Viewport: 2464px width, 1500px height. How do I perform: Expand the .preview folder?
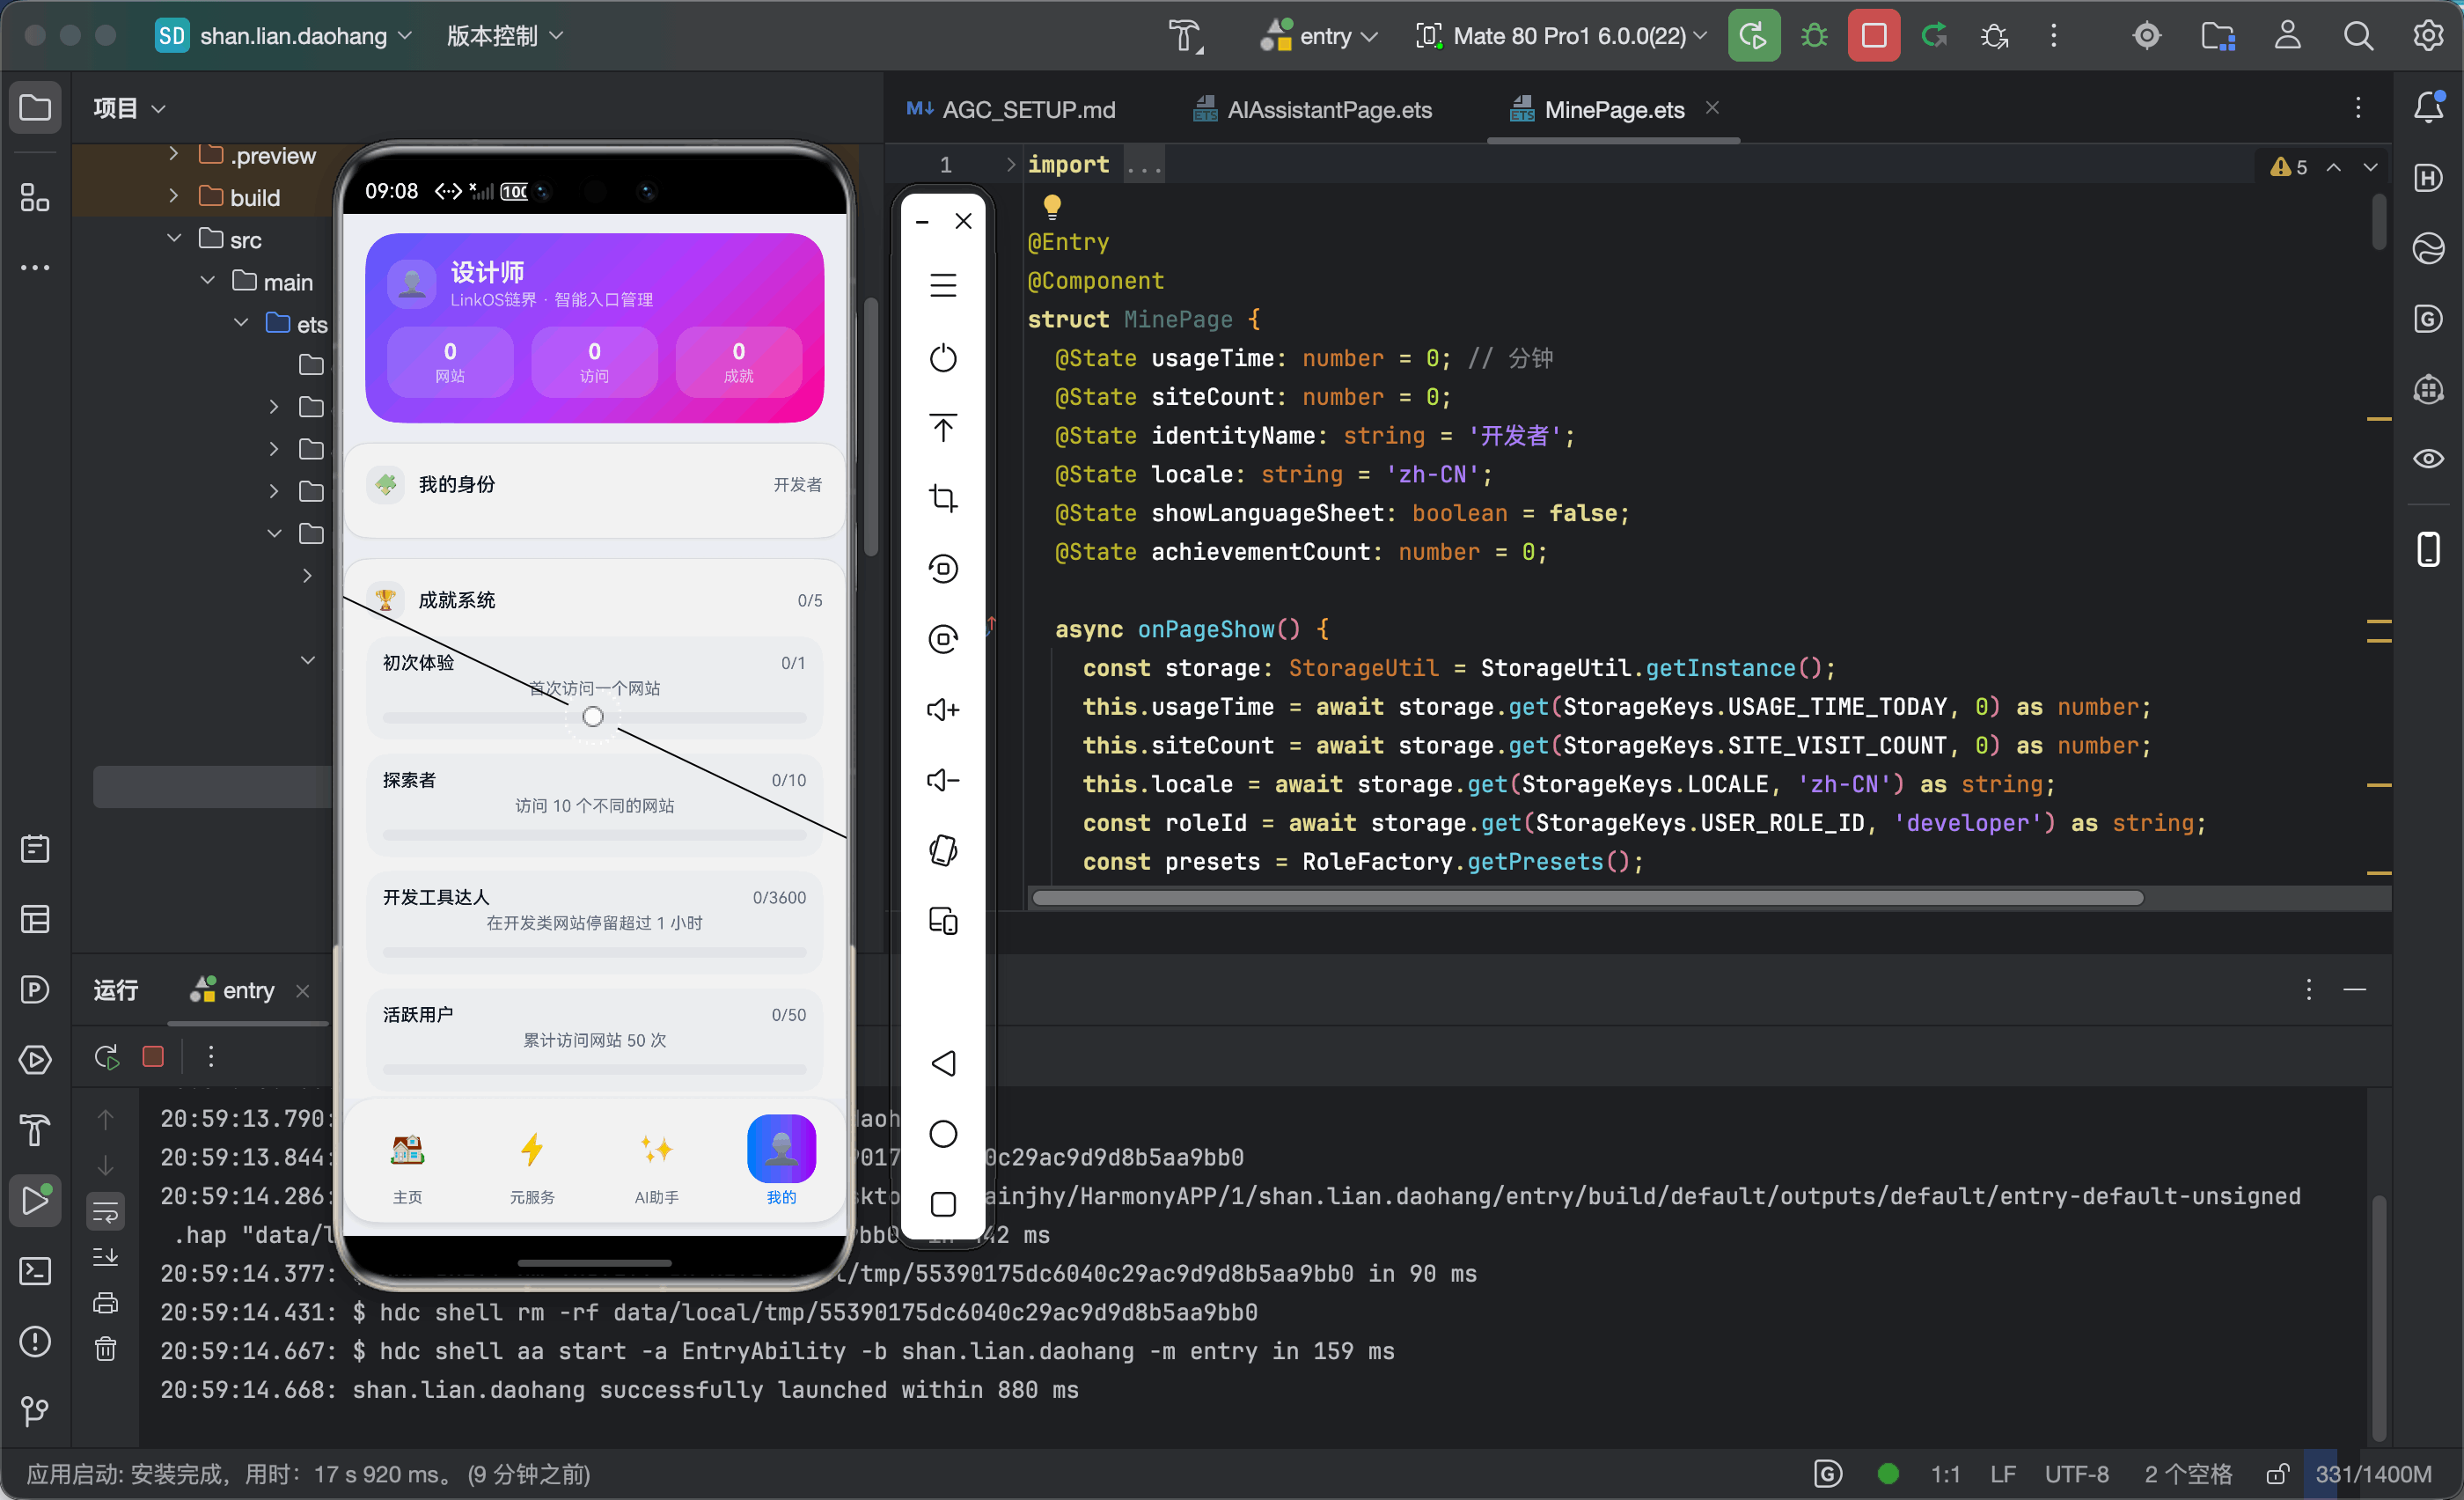pos(174,154)
